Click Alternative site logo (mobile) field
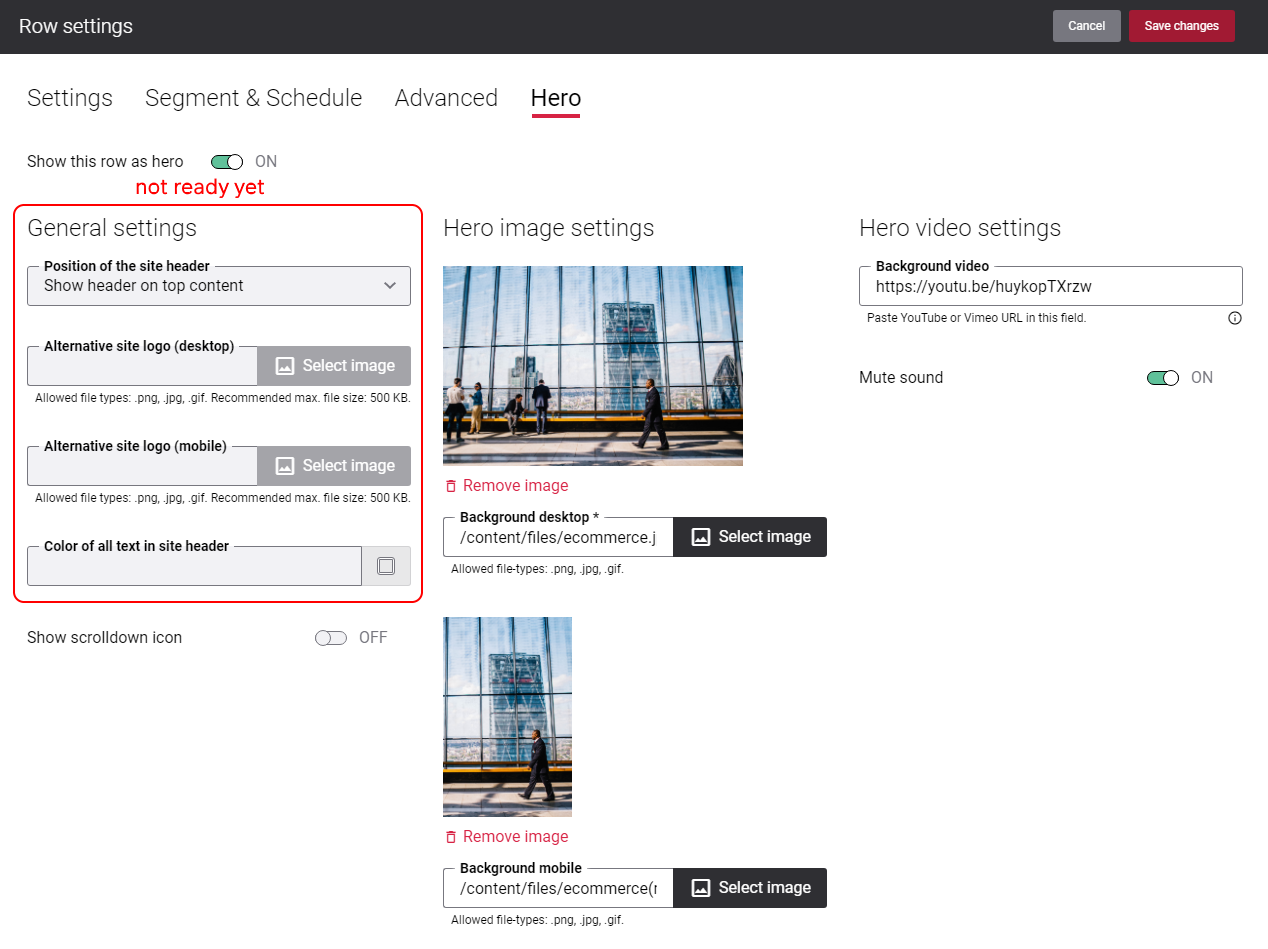The image size is (1268, 949). tap(142, 466)
